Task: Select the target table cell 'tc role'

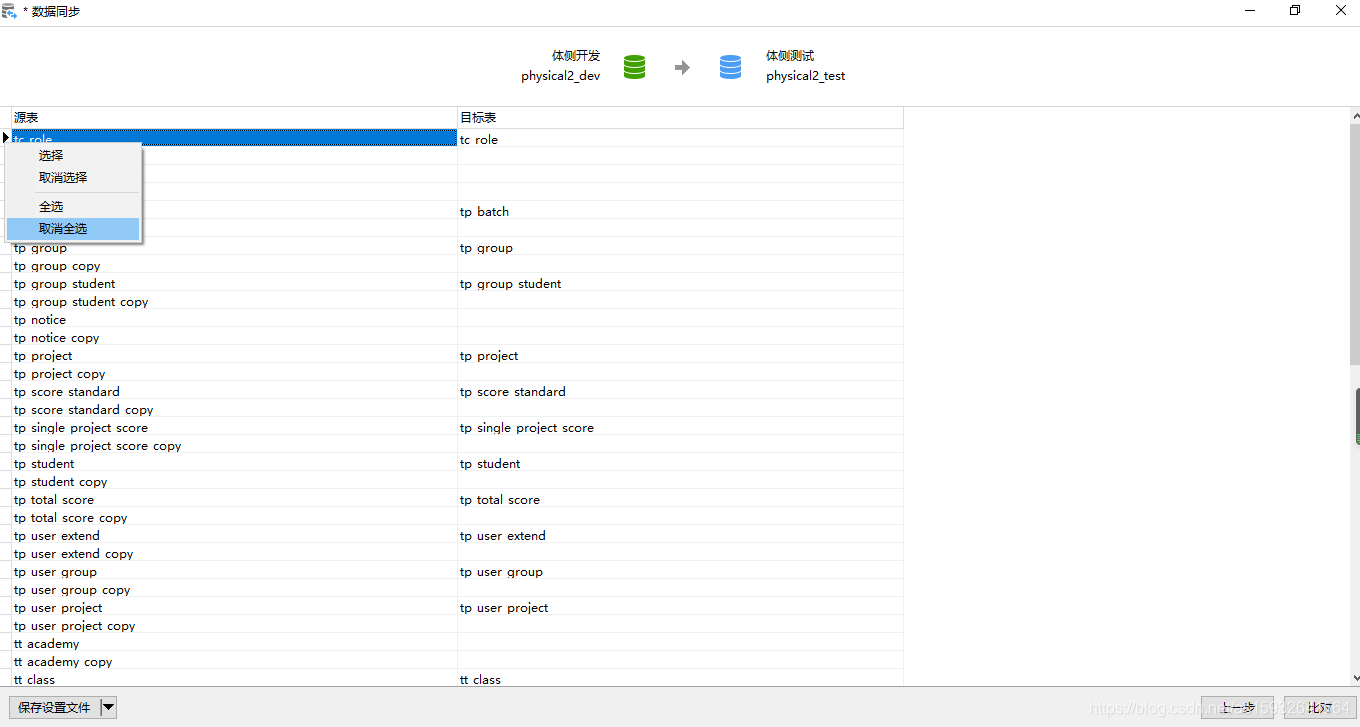Action: 680,139
